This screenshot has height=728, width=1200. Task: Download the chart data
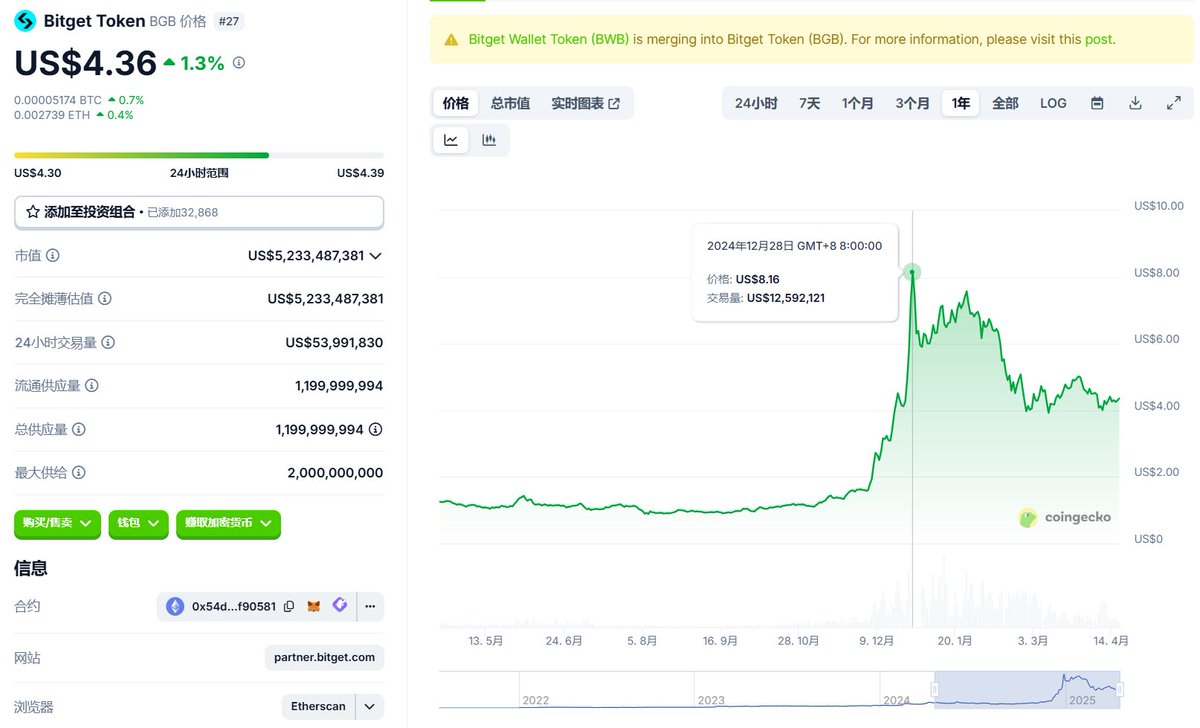(x=1135, y=103)
